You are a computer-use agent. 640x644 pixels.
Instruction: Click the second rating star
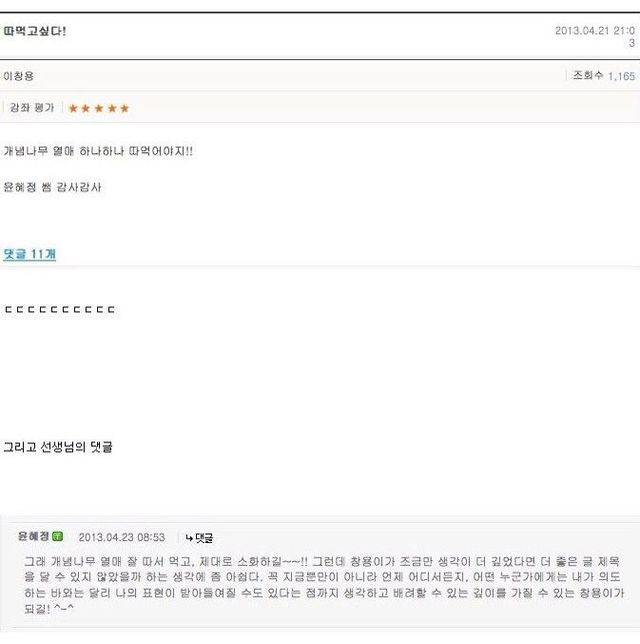(x=86, y=108)
